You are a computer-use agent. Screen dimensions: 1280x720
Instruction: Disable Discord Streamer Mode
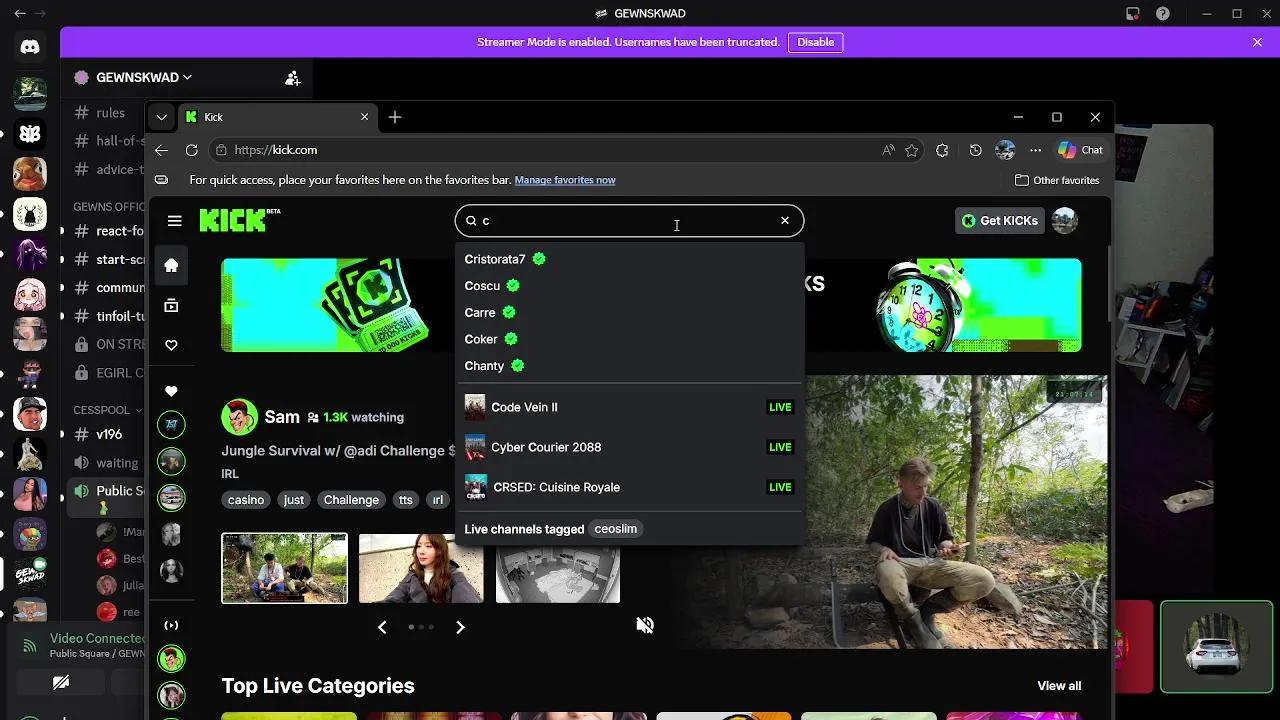coord(816,42)
